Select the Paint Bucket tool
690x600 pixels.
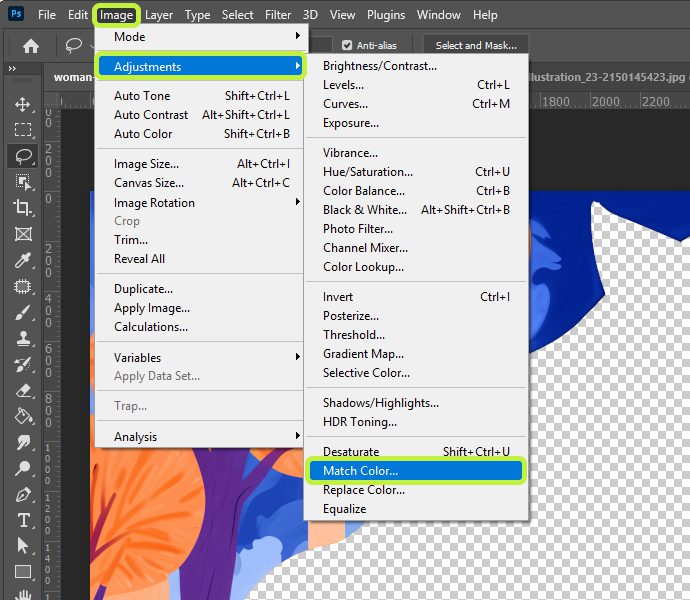point(22,416)
